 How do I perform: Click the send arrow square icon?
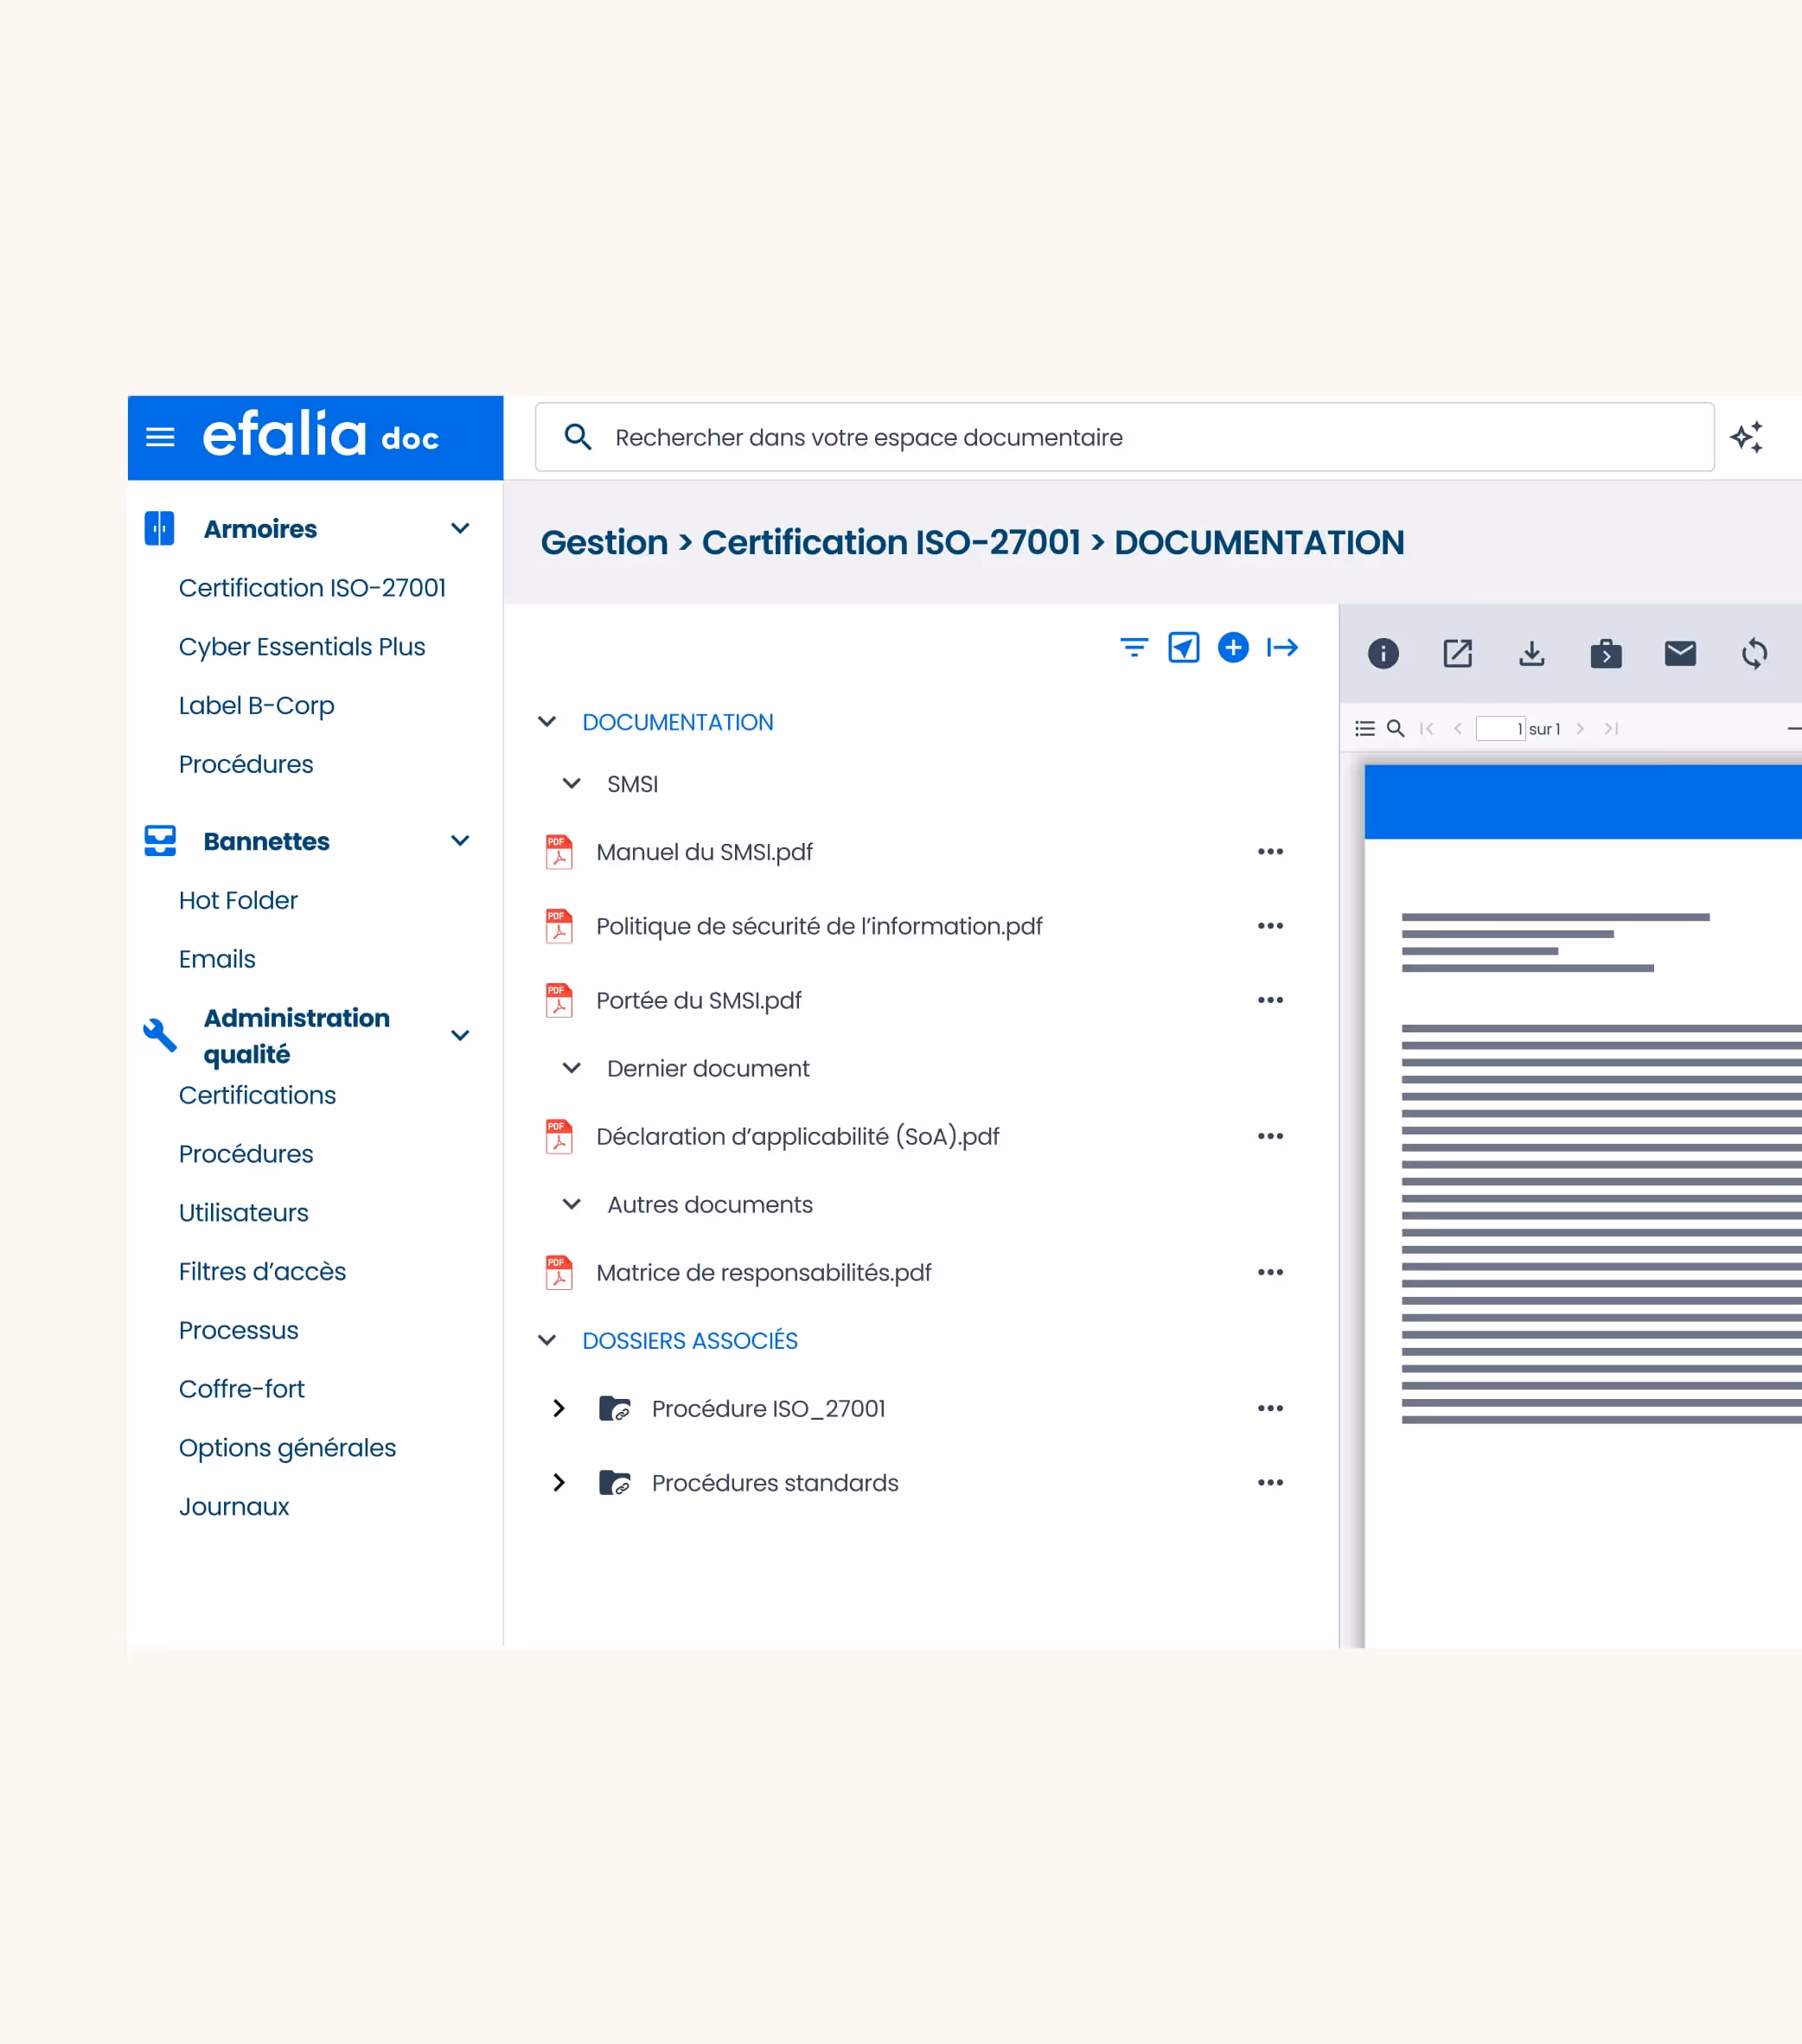[x=1184, y=648]
